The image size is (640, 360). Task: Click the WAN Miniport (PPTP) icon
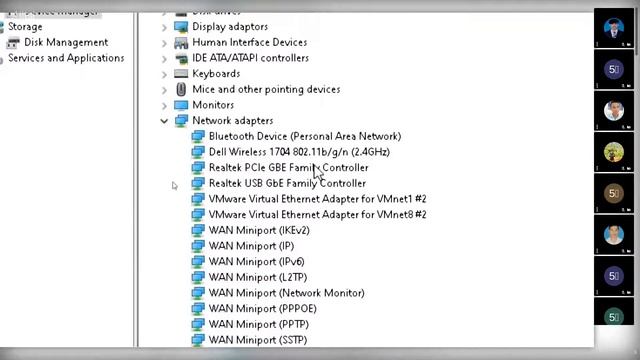point(198,324)
